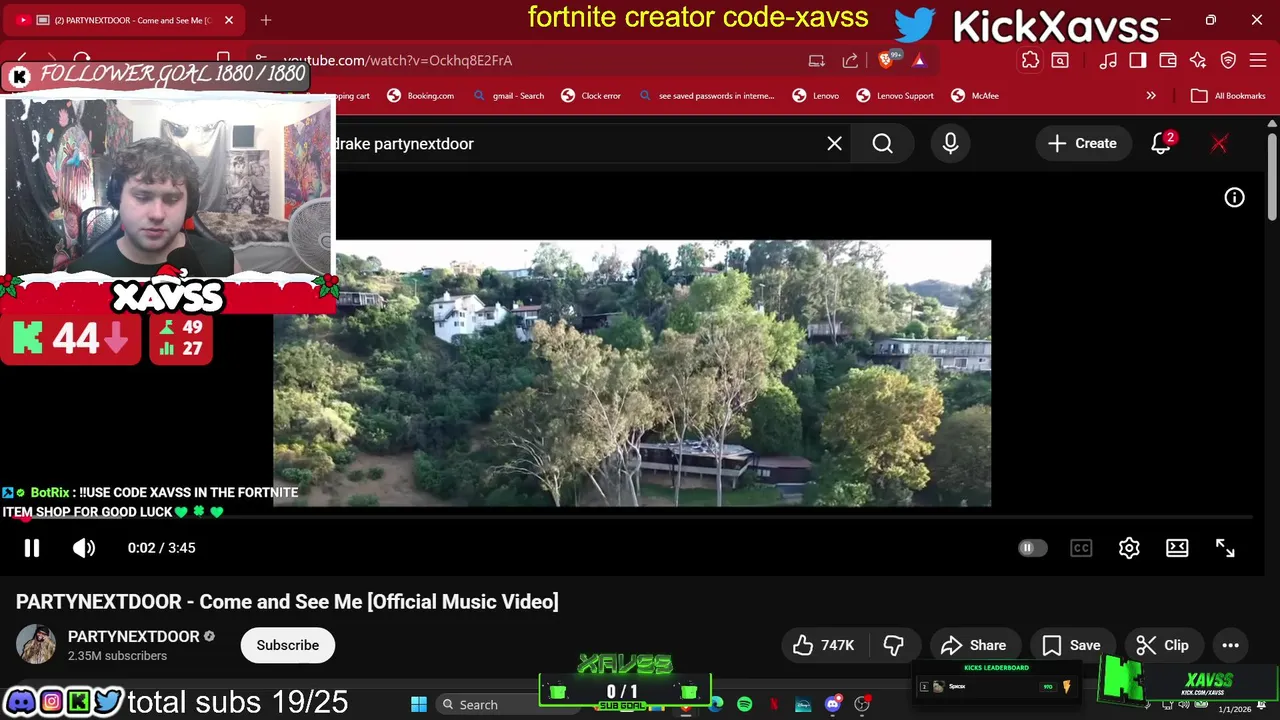The width and height of the screenshot is (1280, 720).
Task: Search with voice microphone button
Action: [950, 144]
